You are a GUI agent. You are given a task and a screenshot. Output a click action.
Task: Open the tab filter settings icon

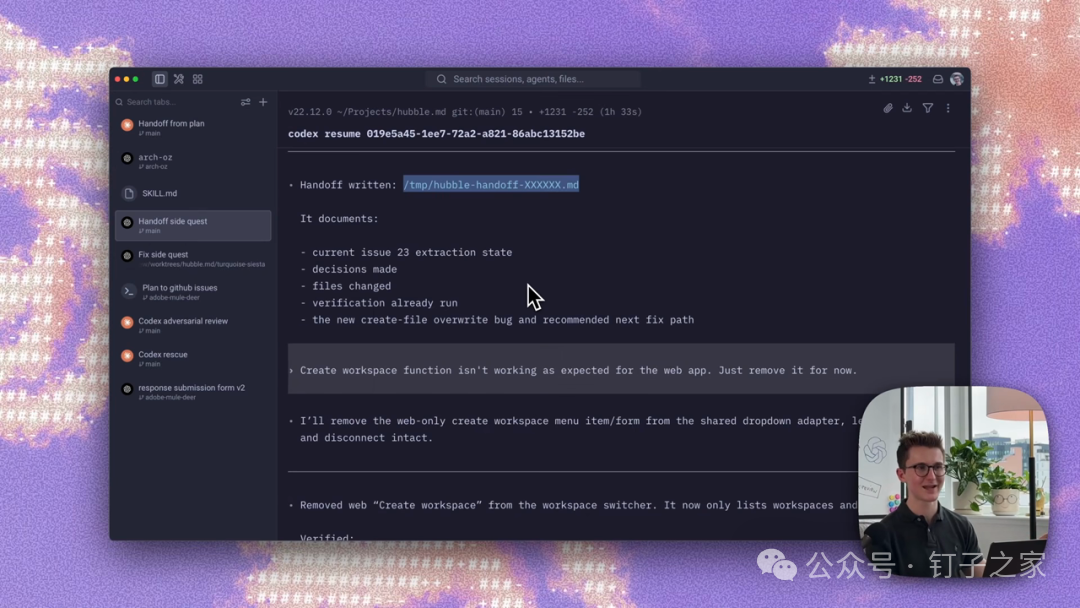(245, 102)
